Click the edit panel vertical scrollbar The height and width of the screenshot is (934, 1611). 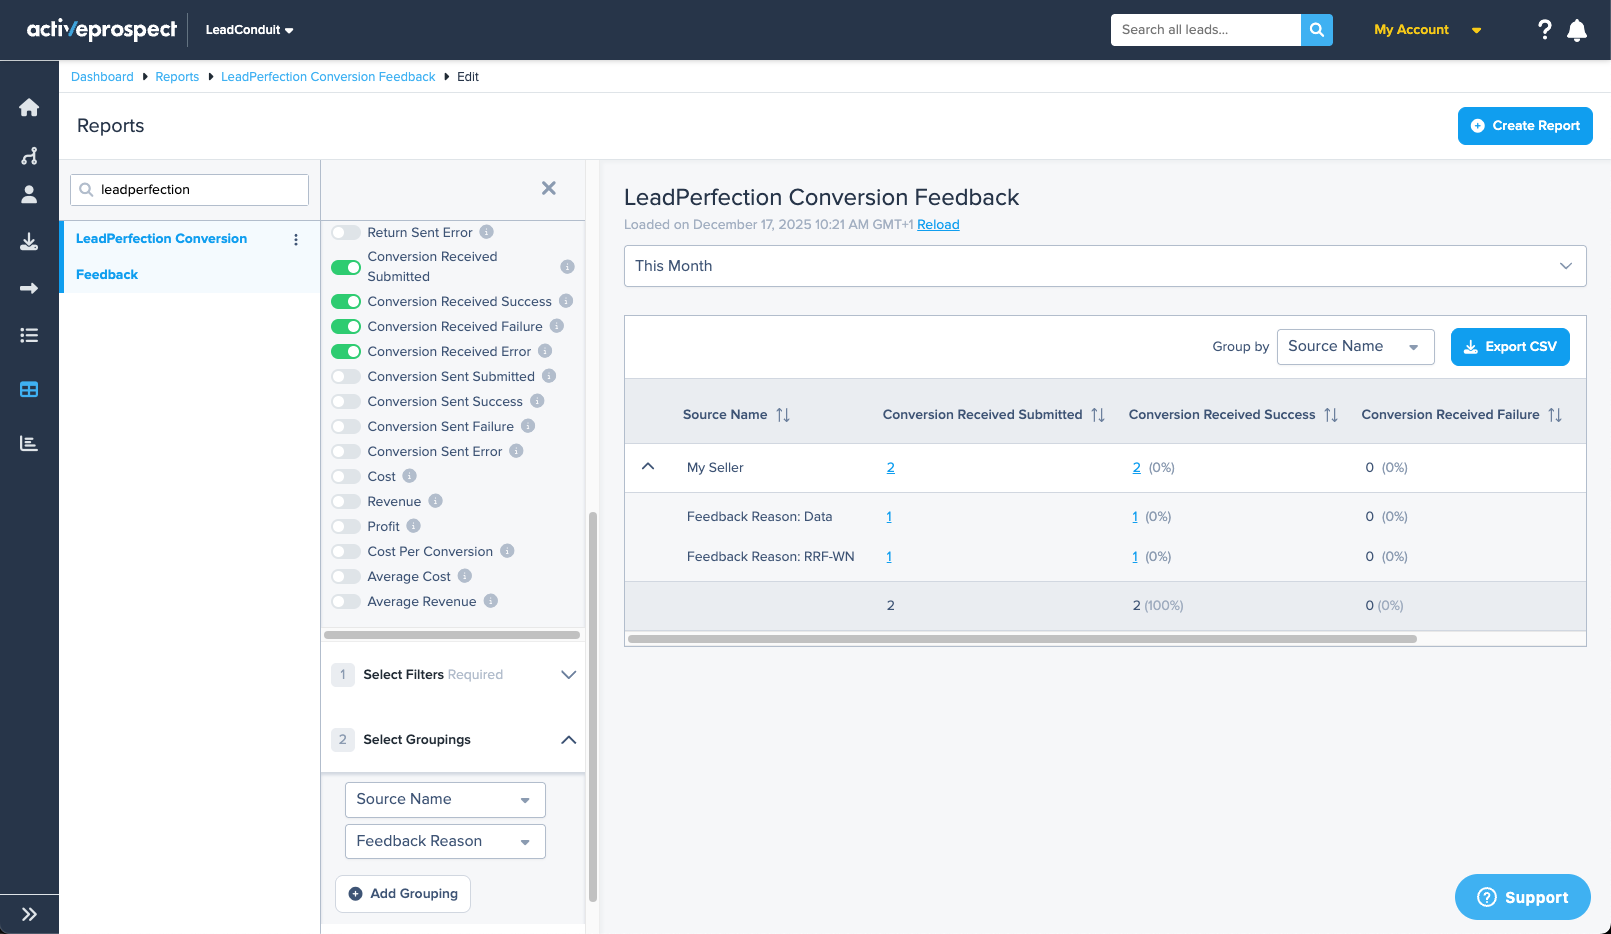point(593,707)
